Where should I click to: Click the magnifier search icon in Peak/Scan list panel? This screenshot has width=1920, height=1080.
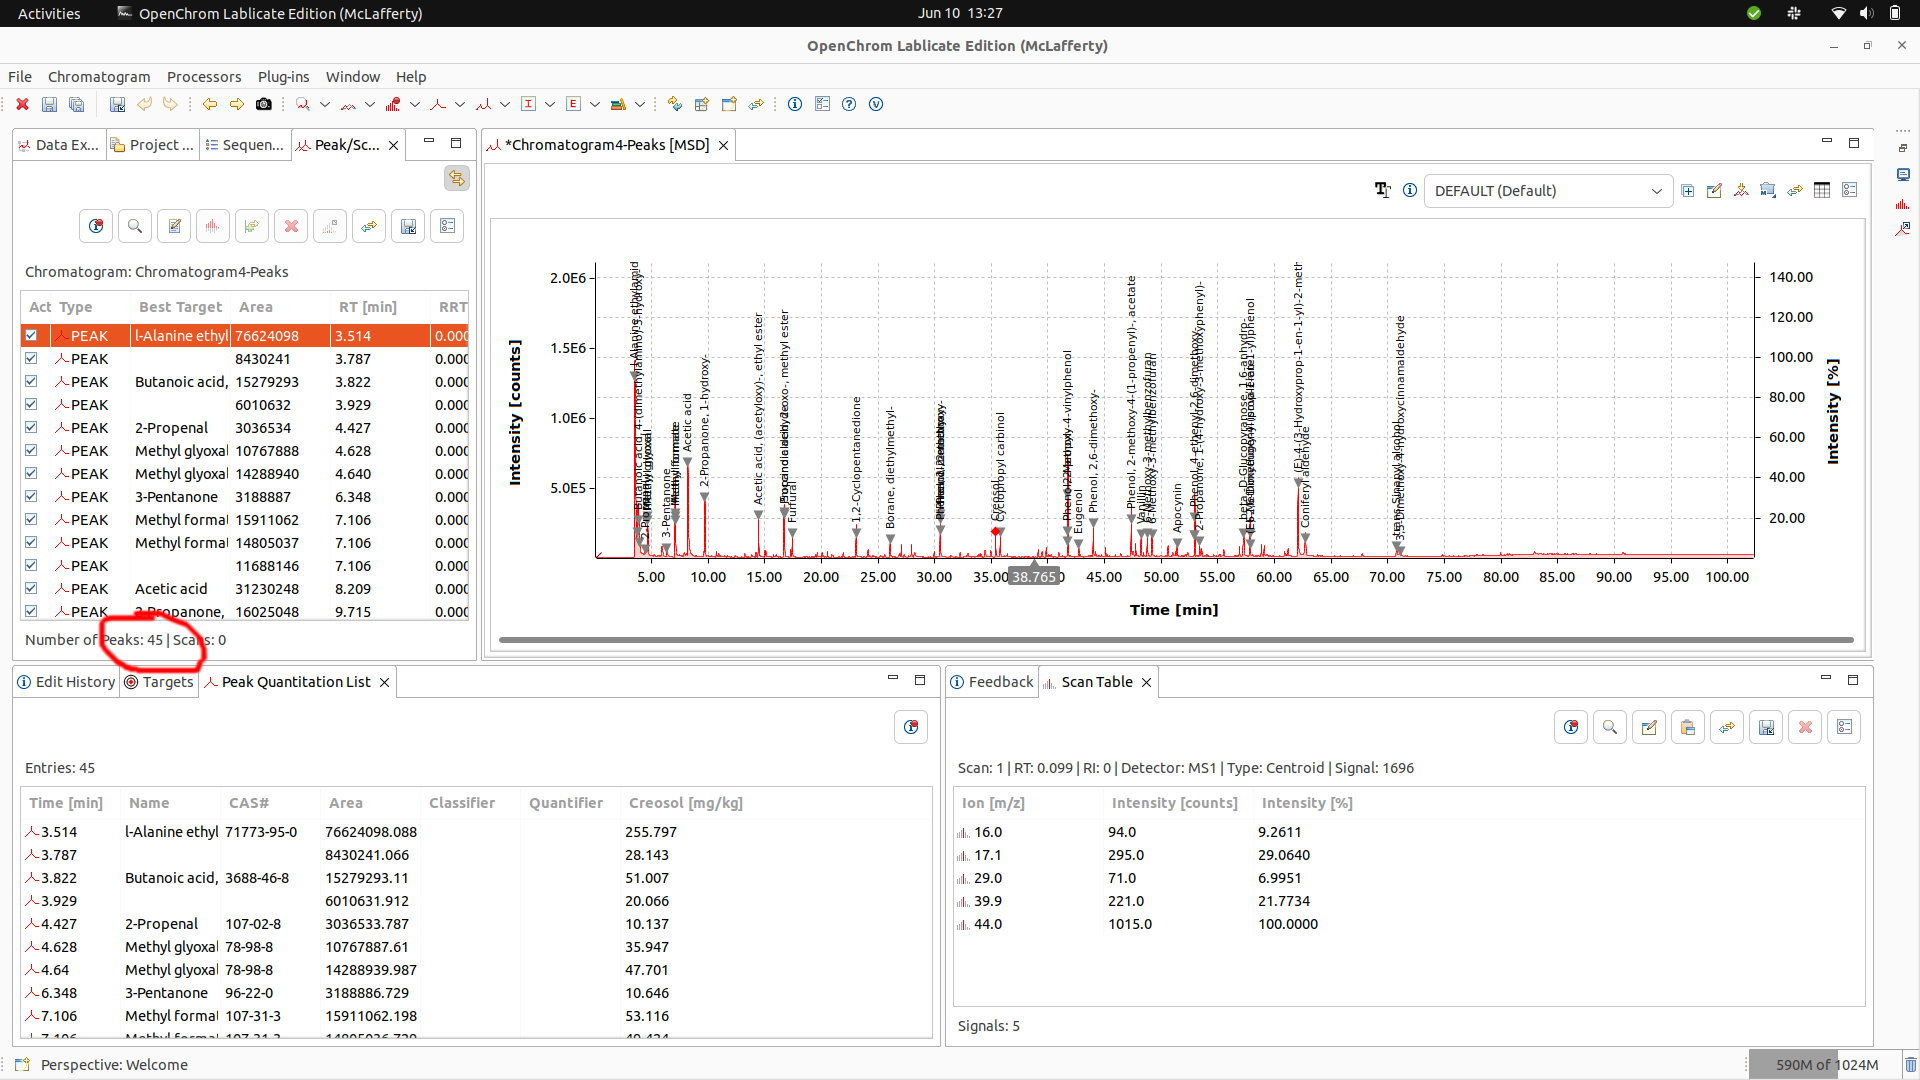click(135, 226)
